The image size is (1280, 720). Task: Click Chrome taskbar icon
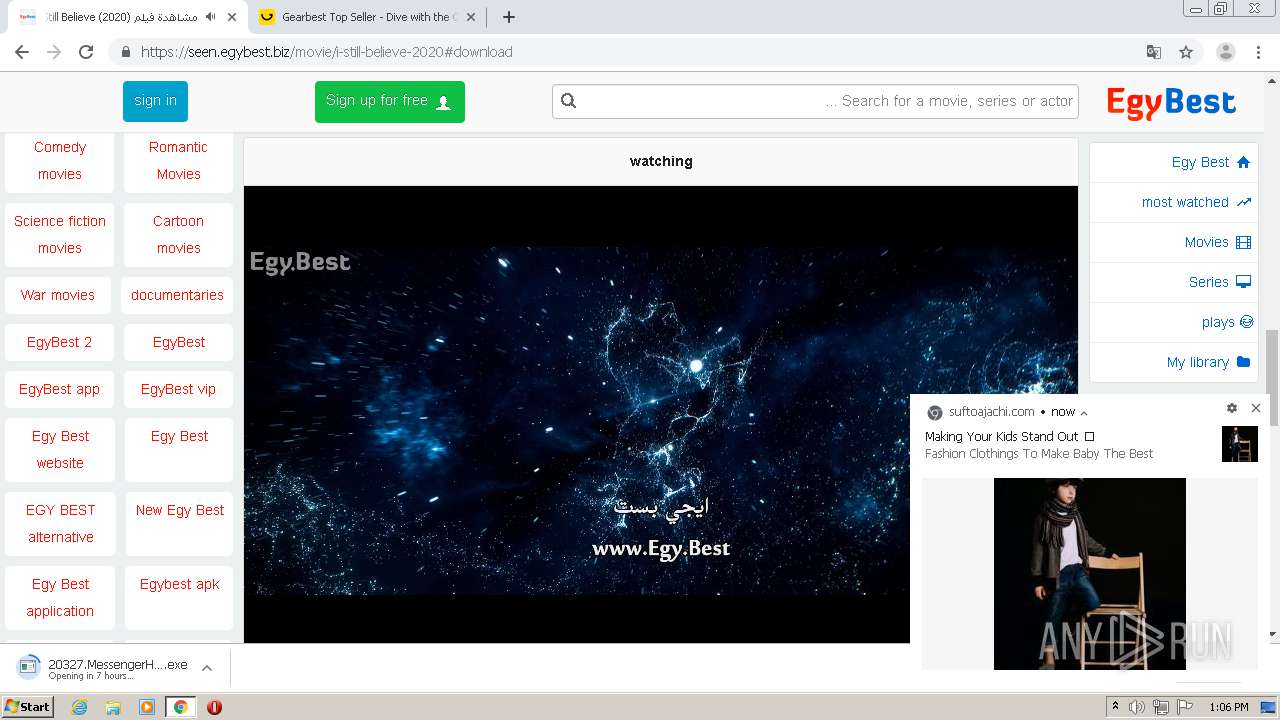pos(180,707)
